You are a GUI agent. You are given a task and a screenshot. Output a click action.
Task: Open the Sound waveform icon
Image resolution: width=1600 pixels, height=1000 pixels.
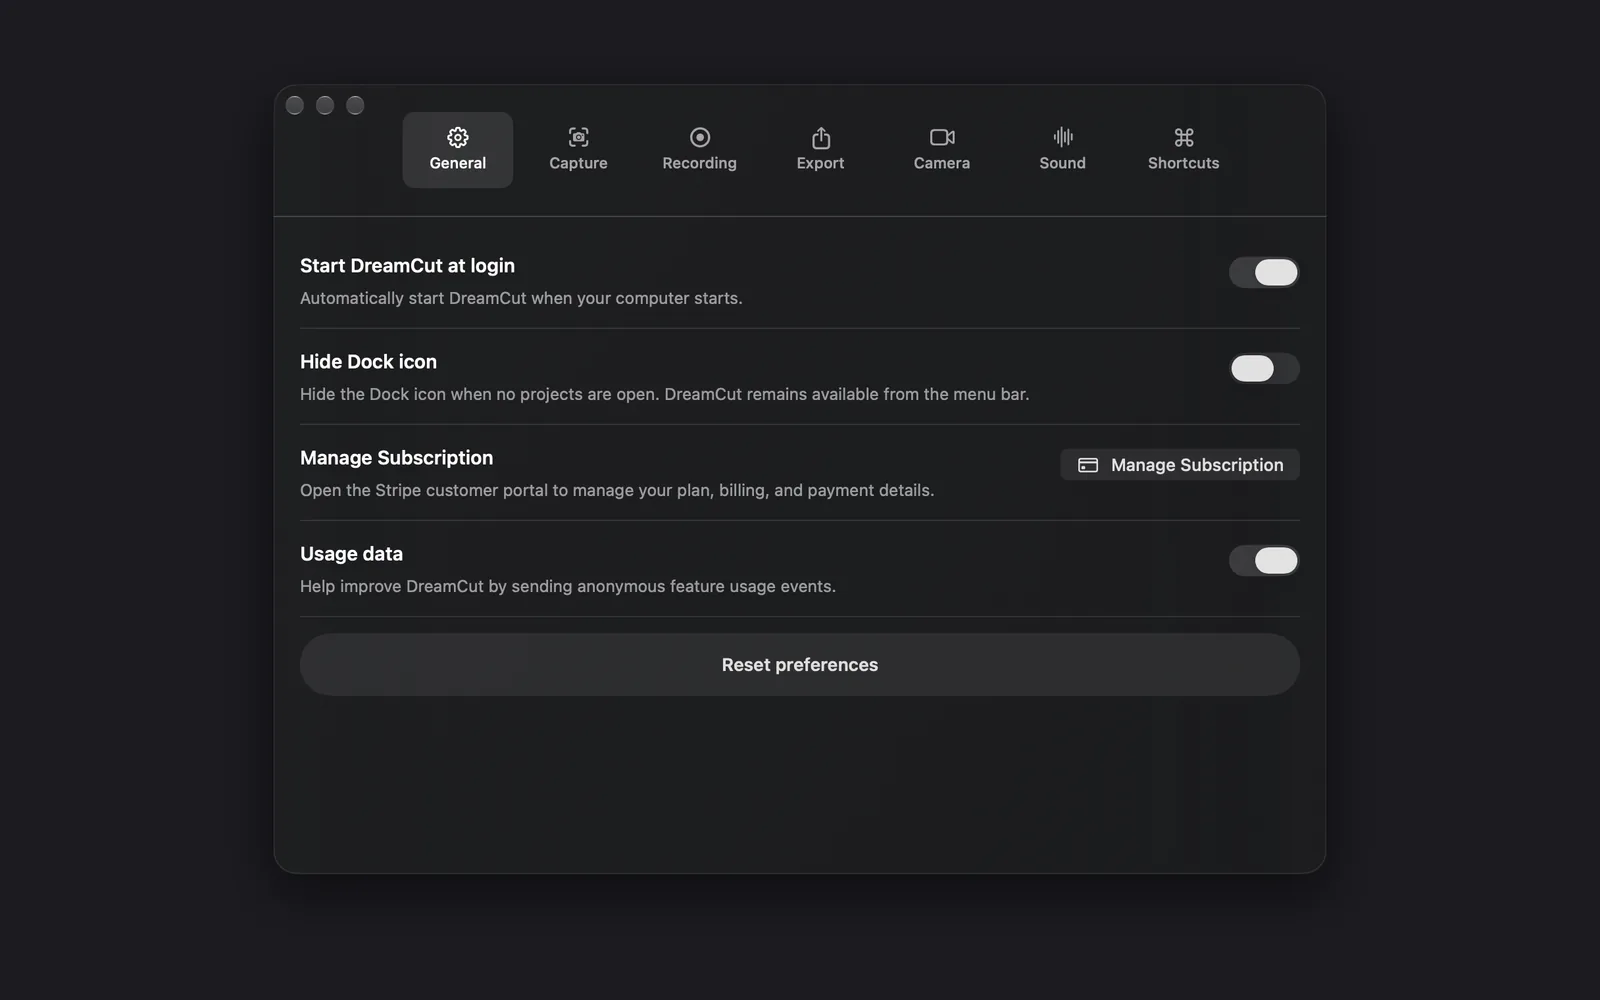point(1063,137)
